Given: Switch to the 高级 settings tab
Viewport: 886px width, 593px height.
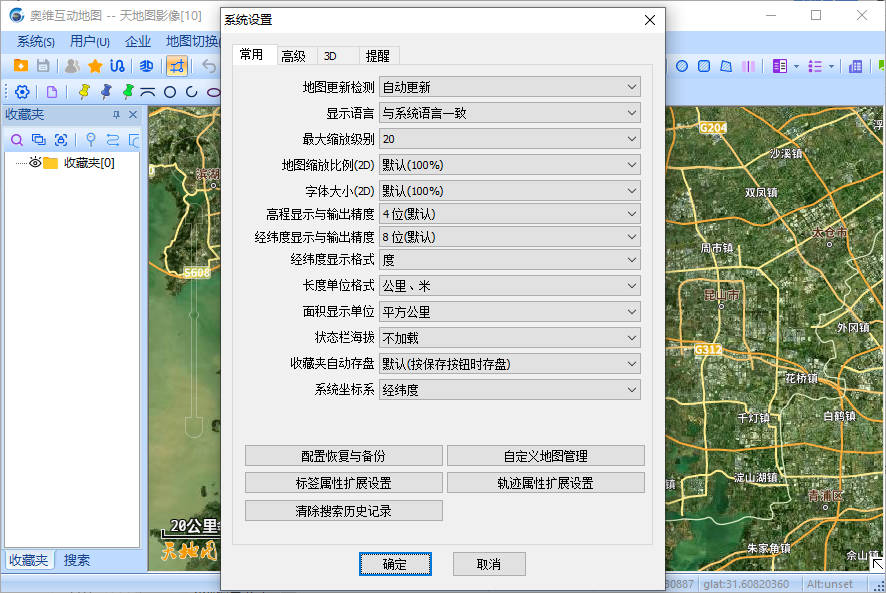Looking at the screenshot, I should click(x=293, y=56).
